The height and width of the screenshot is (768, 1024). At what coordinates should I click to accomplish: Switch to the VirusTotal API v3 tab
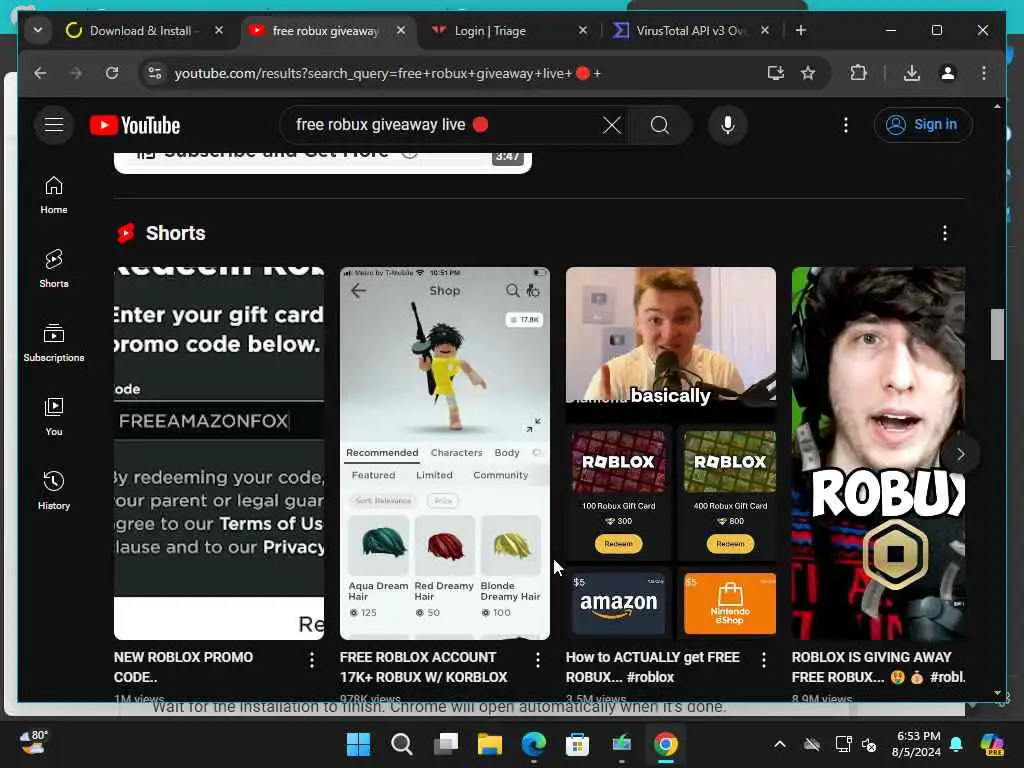point(690,31)
